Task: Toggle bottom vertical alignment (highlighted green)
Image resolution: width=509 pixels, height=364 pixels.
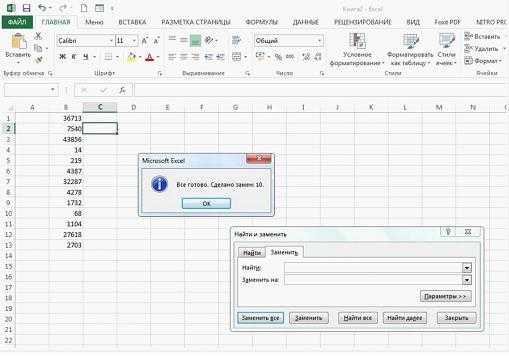Action: tap(195, 41)
